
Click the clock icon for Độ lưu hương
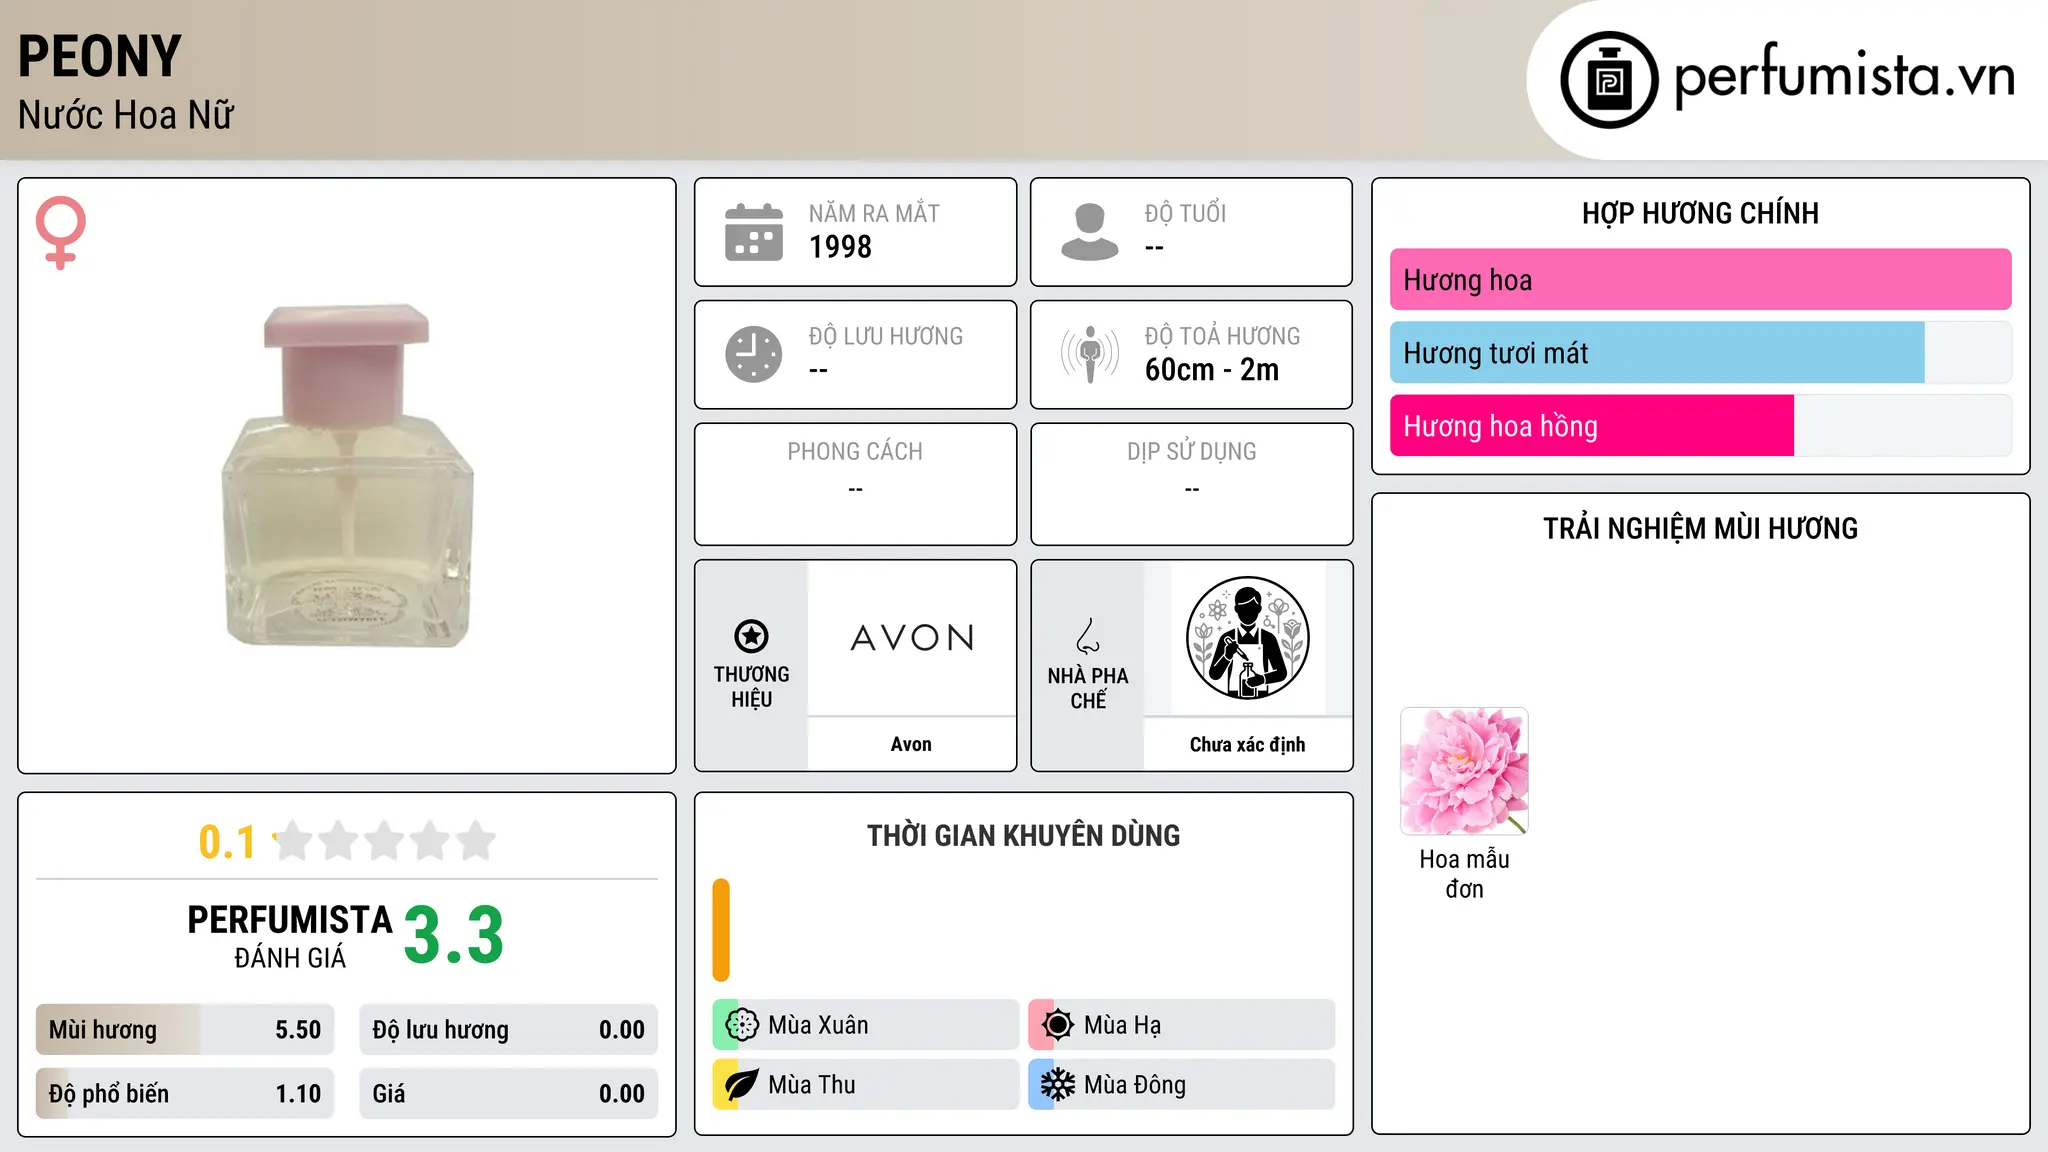coord(754,354)
